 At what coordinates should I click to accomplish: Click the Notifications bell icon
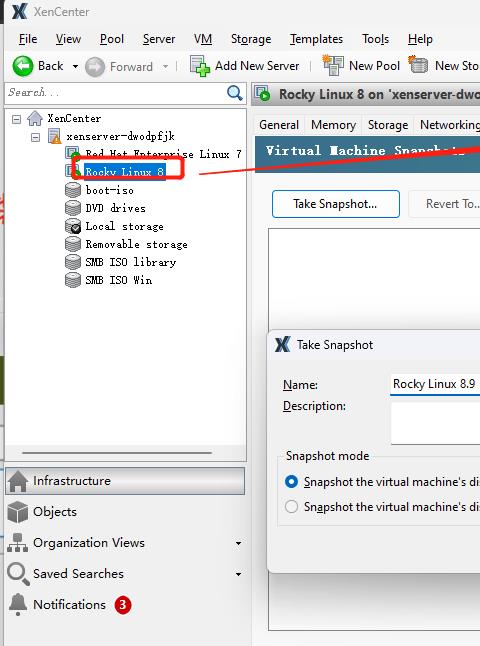click(x=18, y=605)
